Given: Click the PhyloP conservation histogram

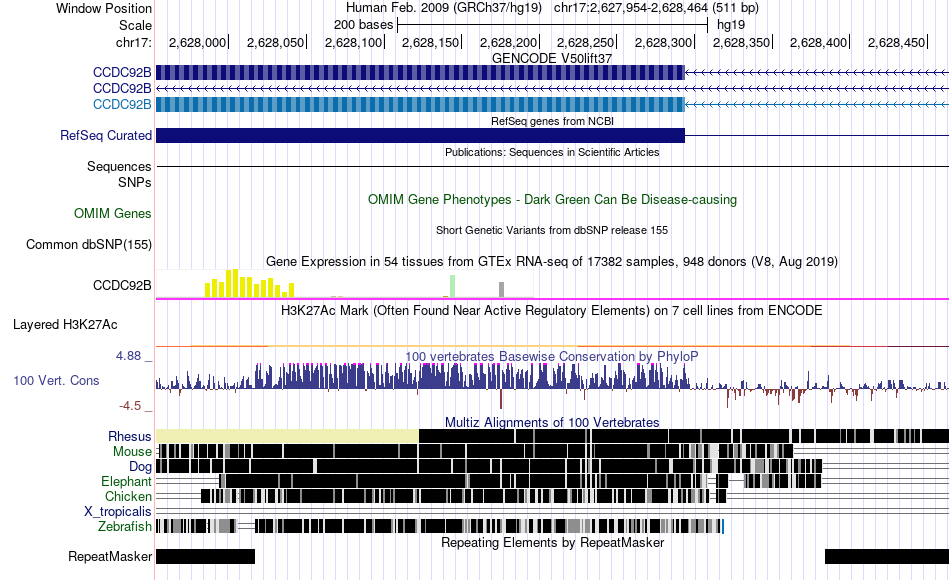Looking at the screenshot, I should [552, 385].
